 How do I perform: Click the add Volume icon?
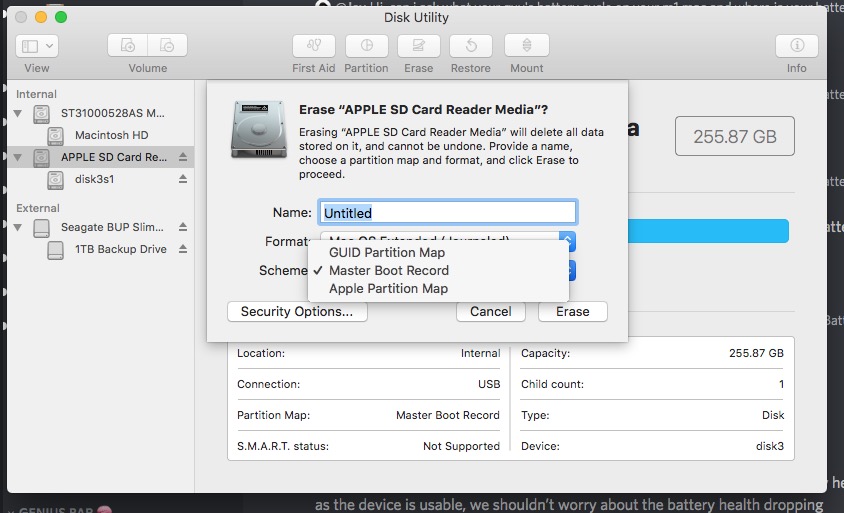point(128,45)
